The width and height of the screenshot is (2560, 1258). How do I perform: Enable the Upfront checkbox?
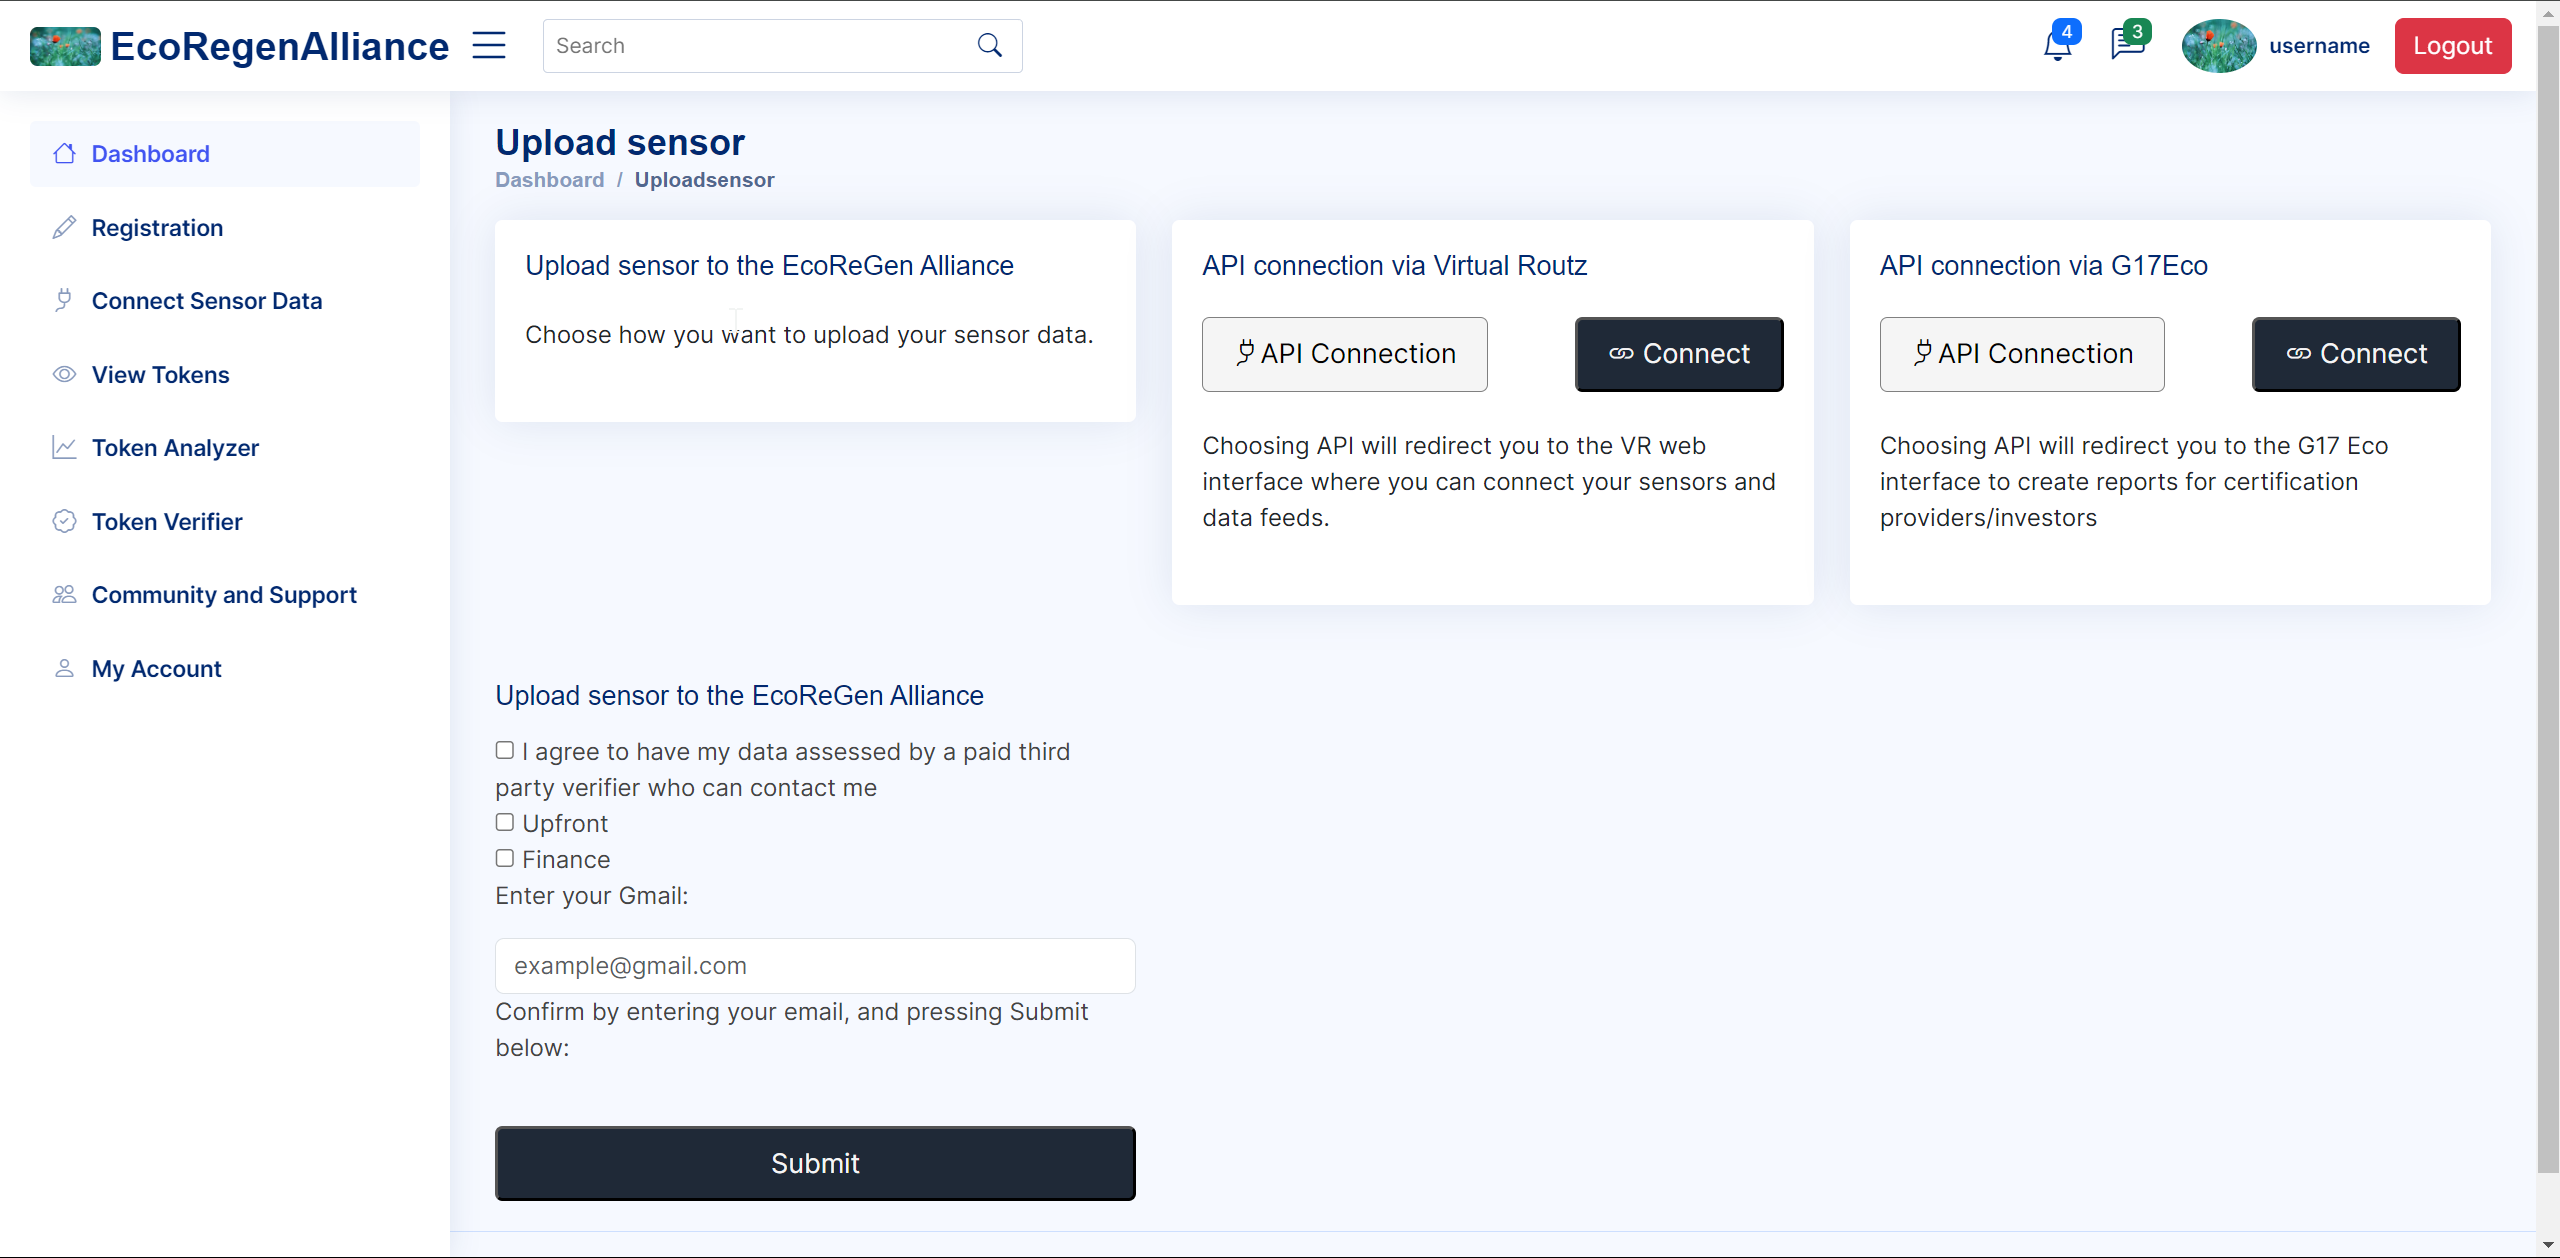click(x=505, y=822)
